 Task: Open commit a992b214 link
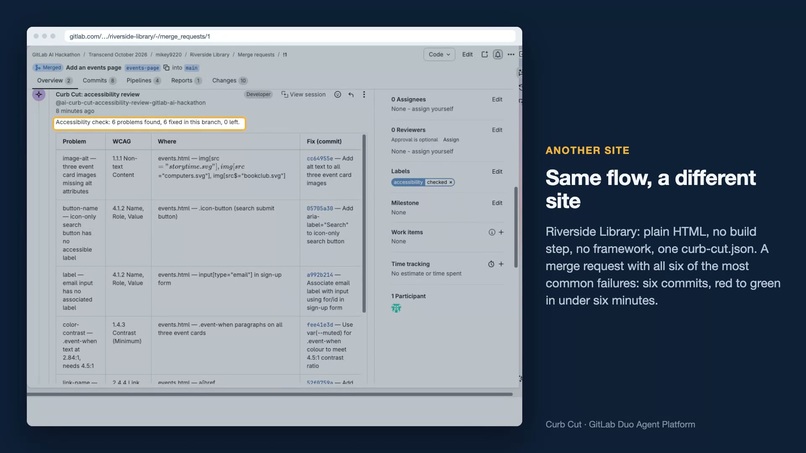tap(320, 275)
